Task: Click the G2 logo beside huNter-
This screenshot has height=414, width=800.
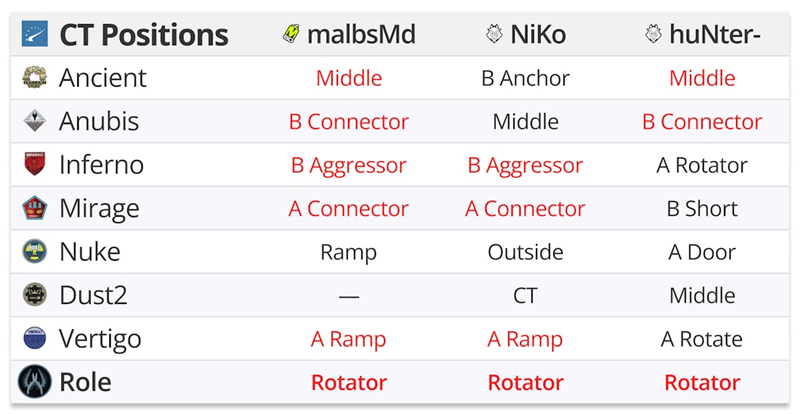Action: [653, 36]
